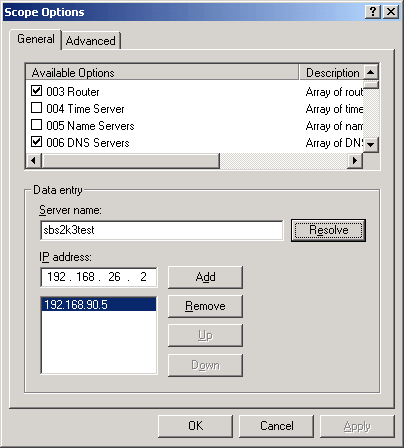Toggle the 006 DNS Servers checkbox
This screenshot has height=448, width=404.
pos(36,142)
